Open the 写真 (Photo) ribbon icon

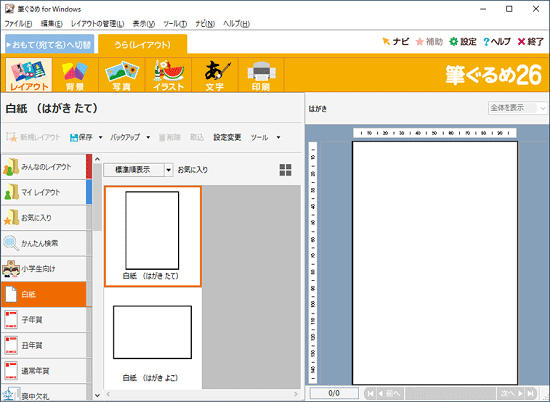click(122, 75)
